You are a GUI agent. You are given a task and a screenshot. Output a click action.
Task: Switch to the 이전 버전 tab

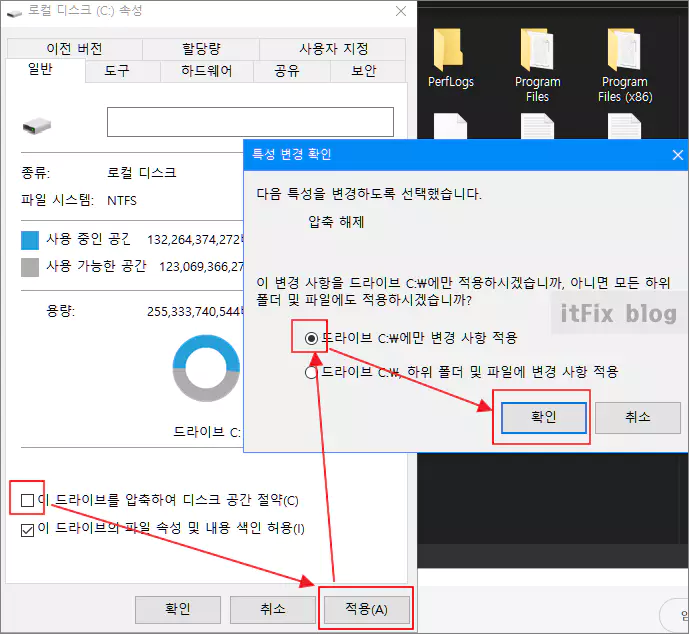(x=74, y=49)
